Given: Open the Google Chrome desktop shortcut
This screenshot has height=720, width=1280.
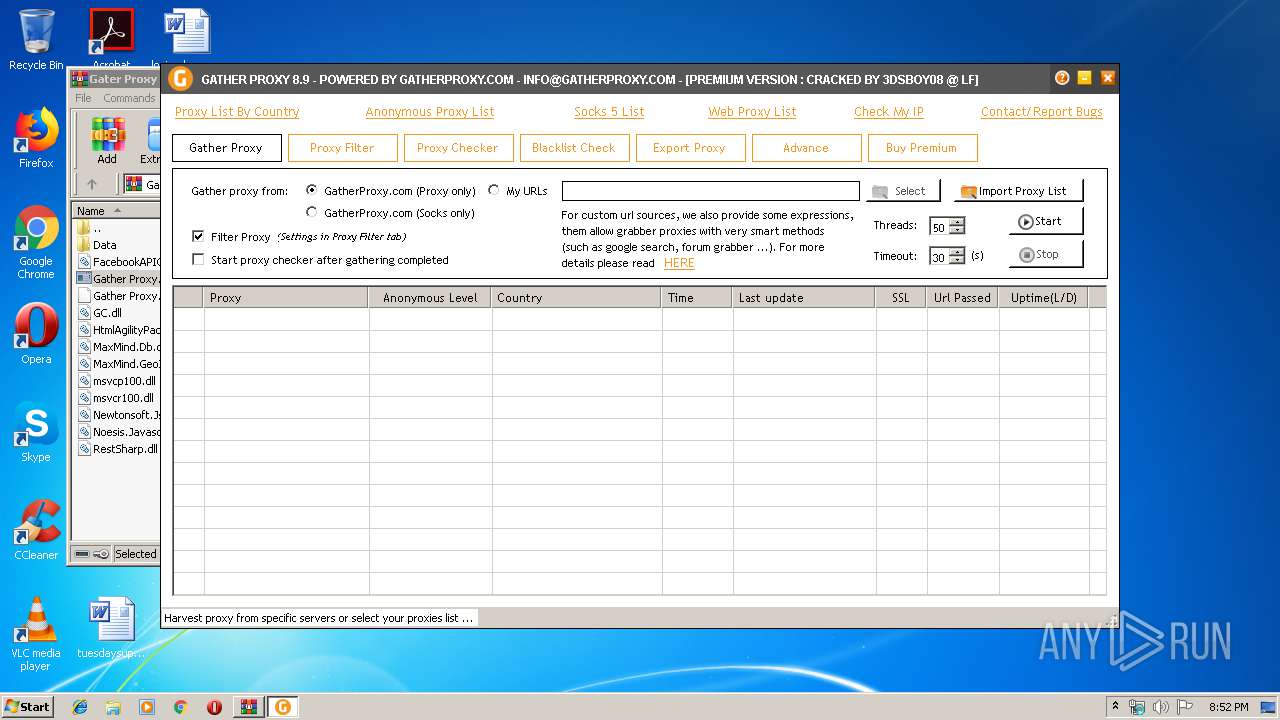Looking at the screenshot, I should tap(36, 243).
